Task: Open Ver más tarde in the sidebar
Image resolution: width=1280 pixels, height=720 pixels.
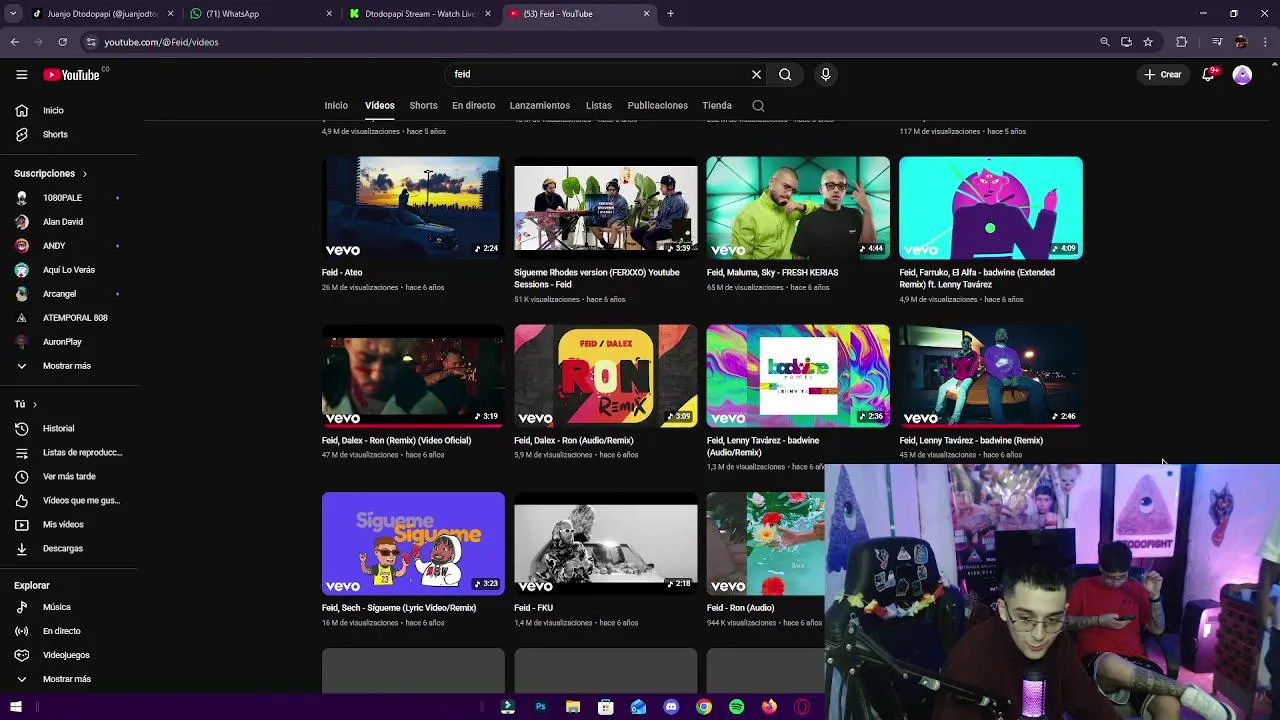Action: click(68, 476)
